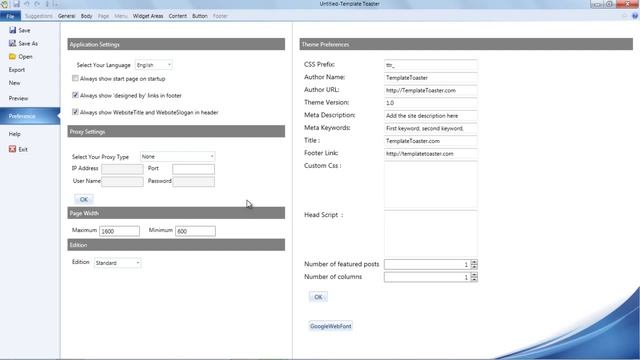The image size is (640, 360).
Task: Click the Save As disk icon
Action: click(12, 43)
